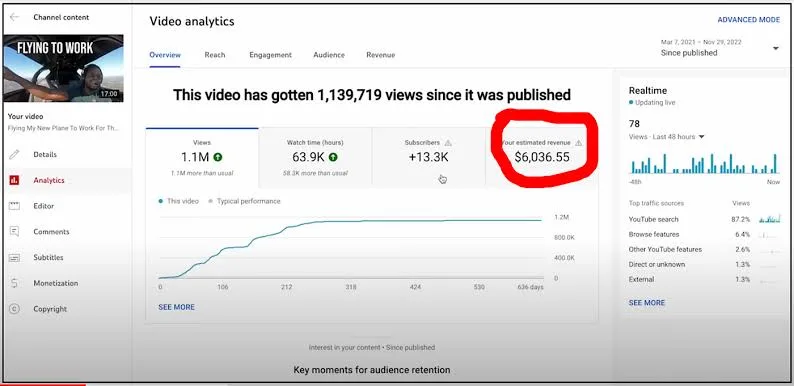Click warning triangle beside estimated revenue
The image size is (794, 386).
[578, 143]
